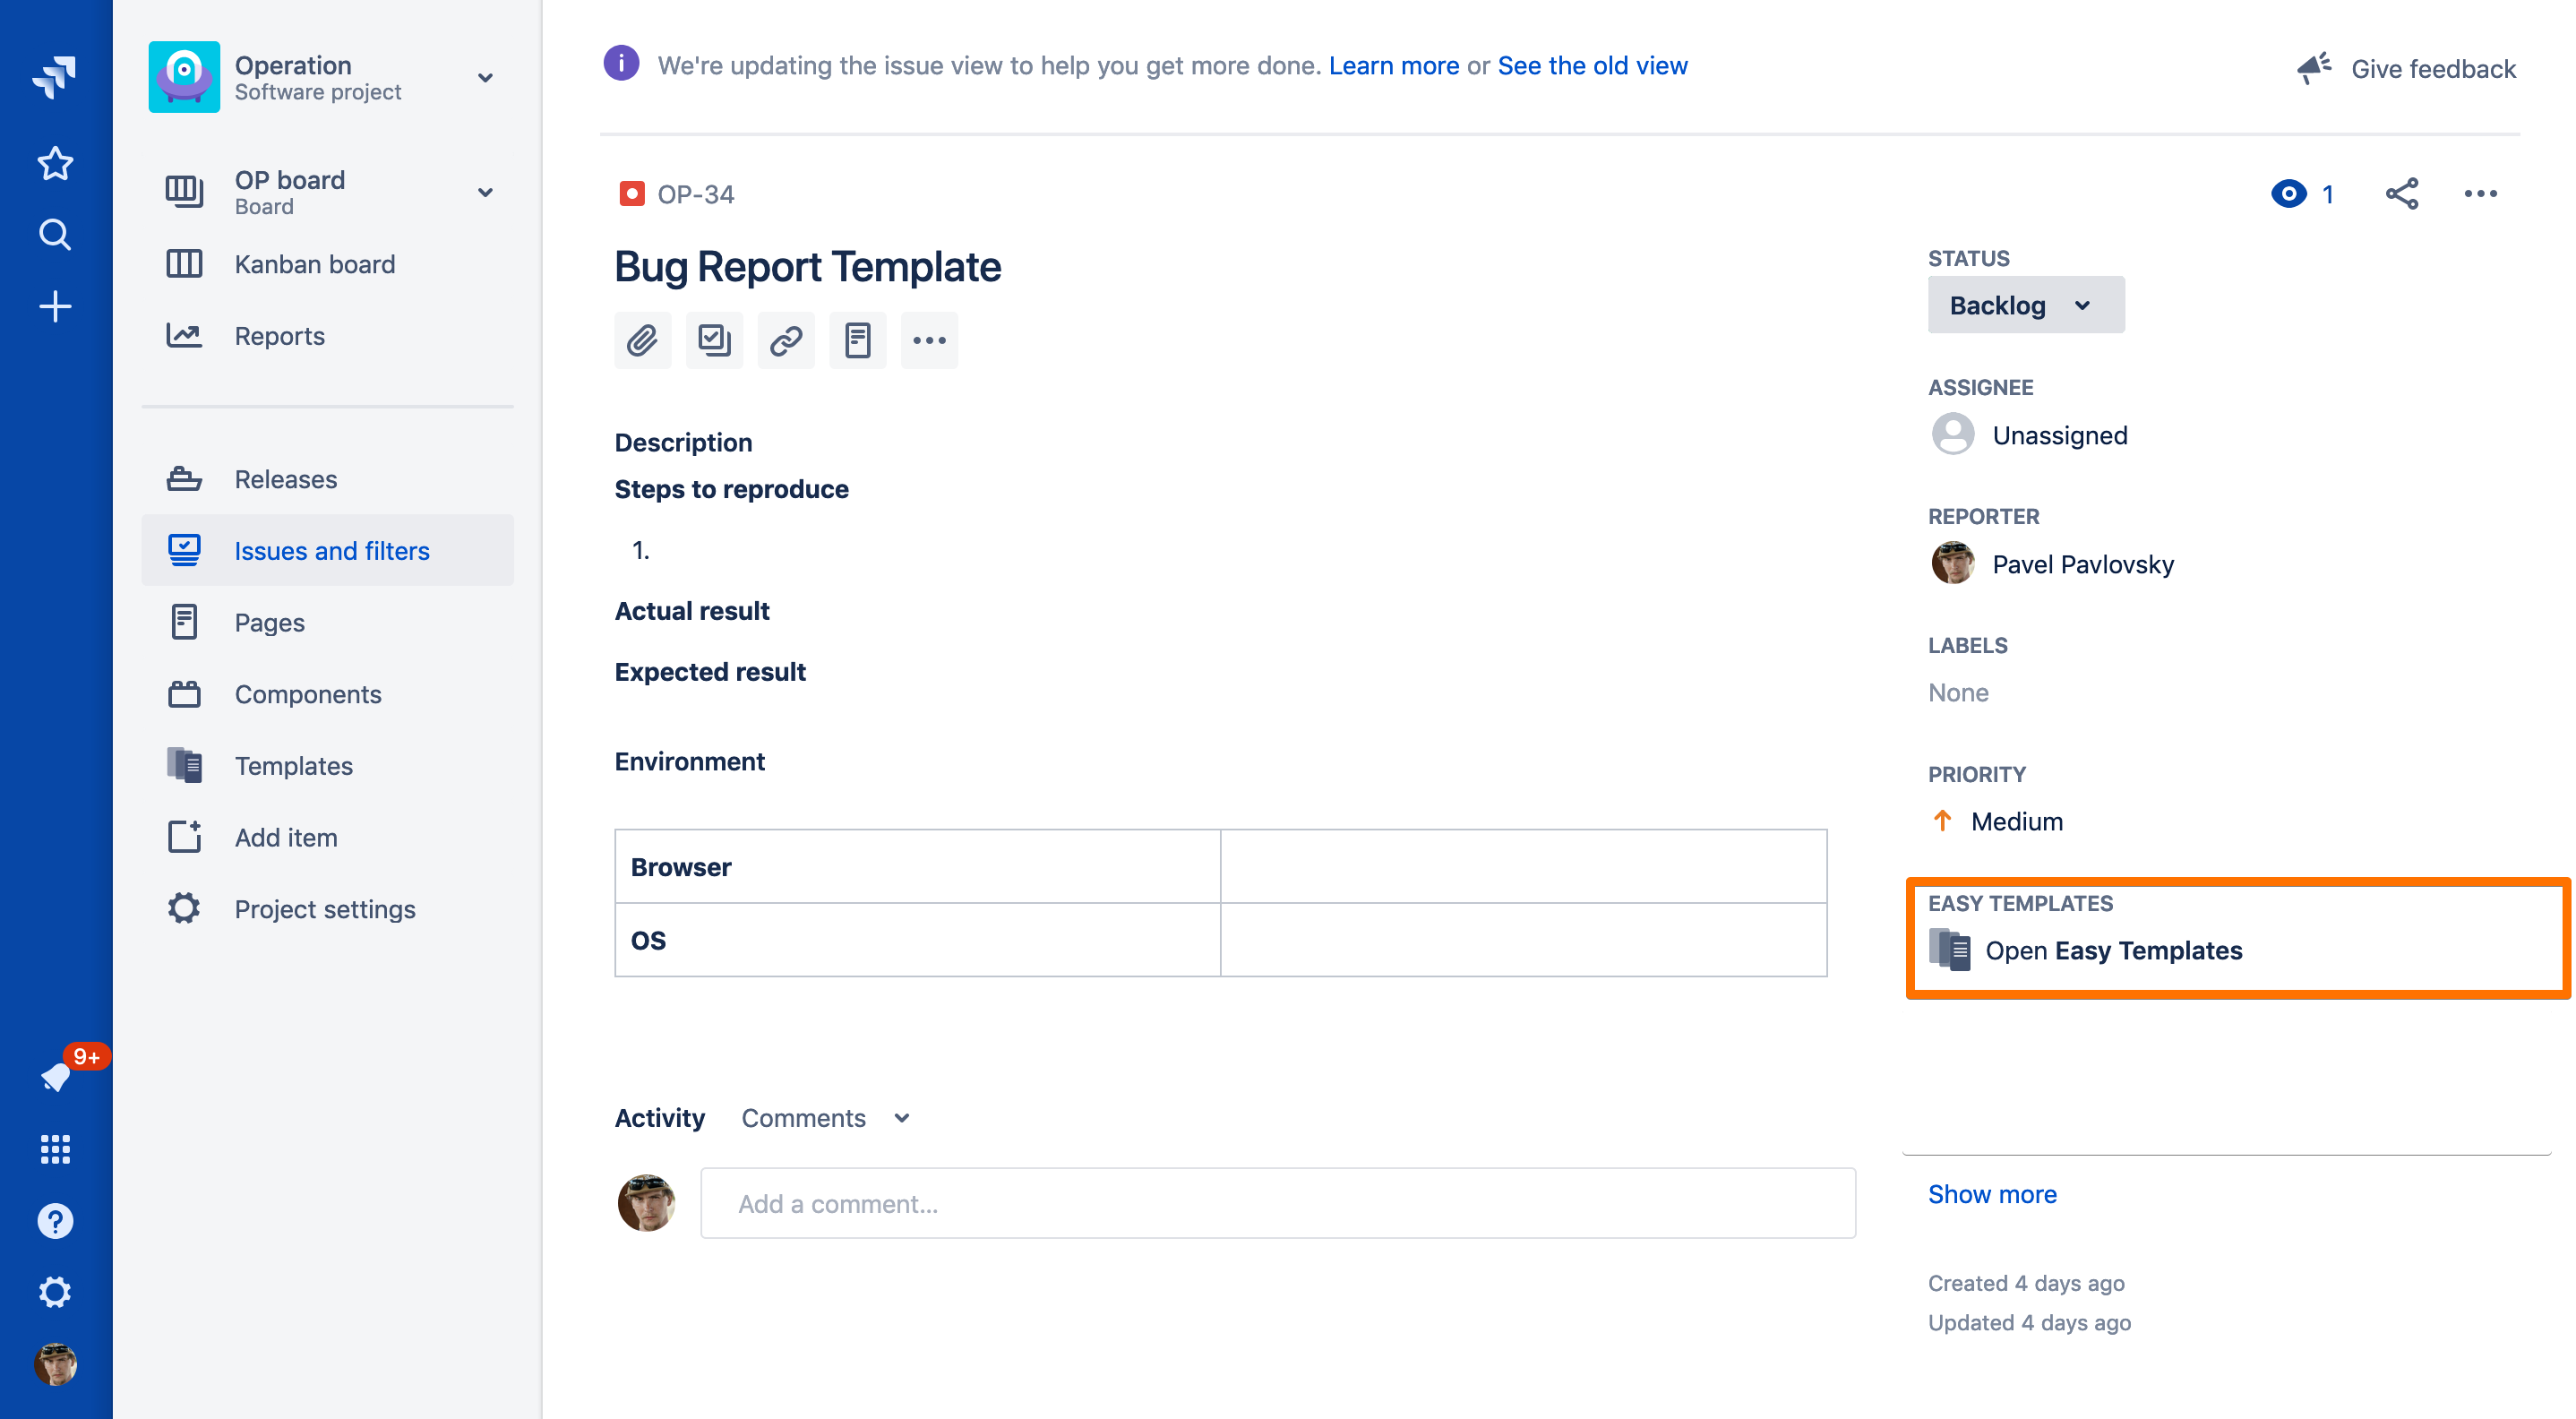Screen dimensions: 2576x1419
Task: Open the share issue icon
Action: (2401, 194)
